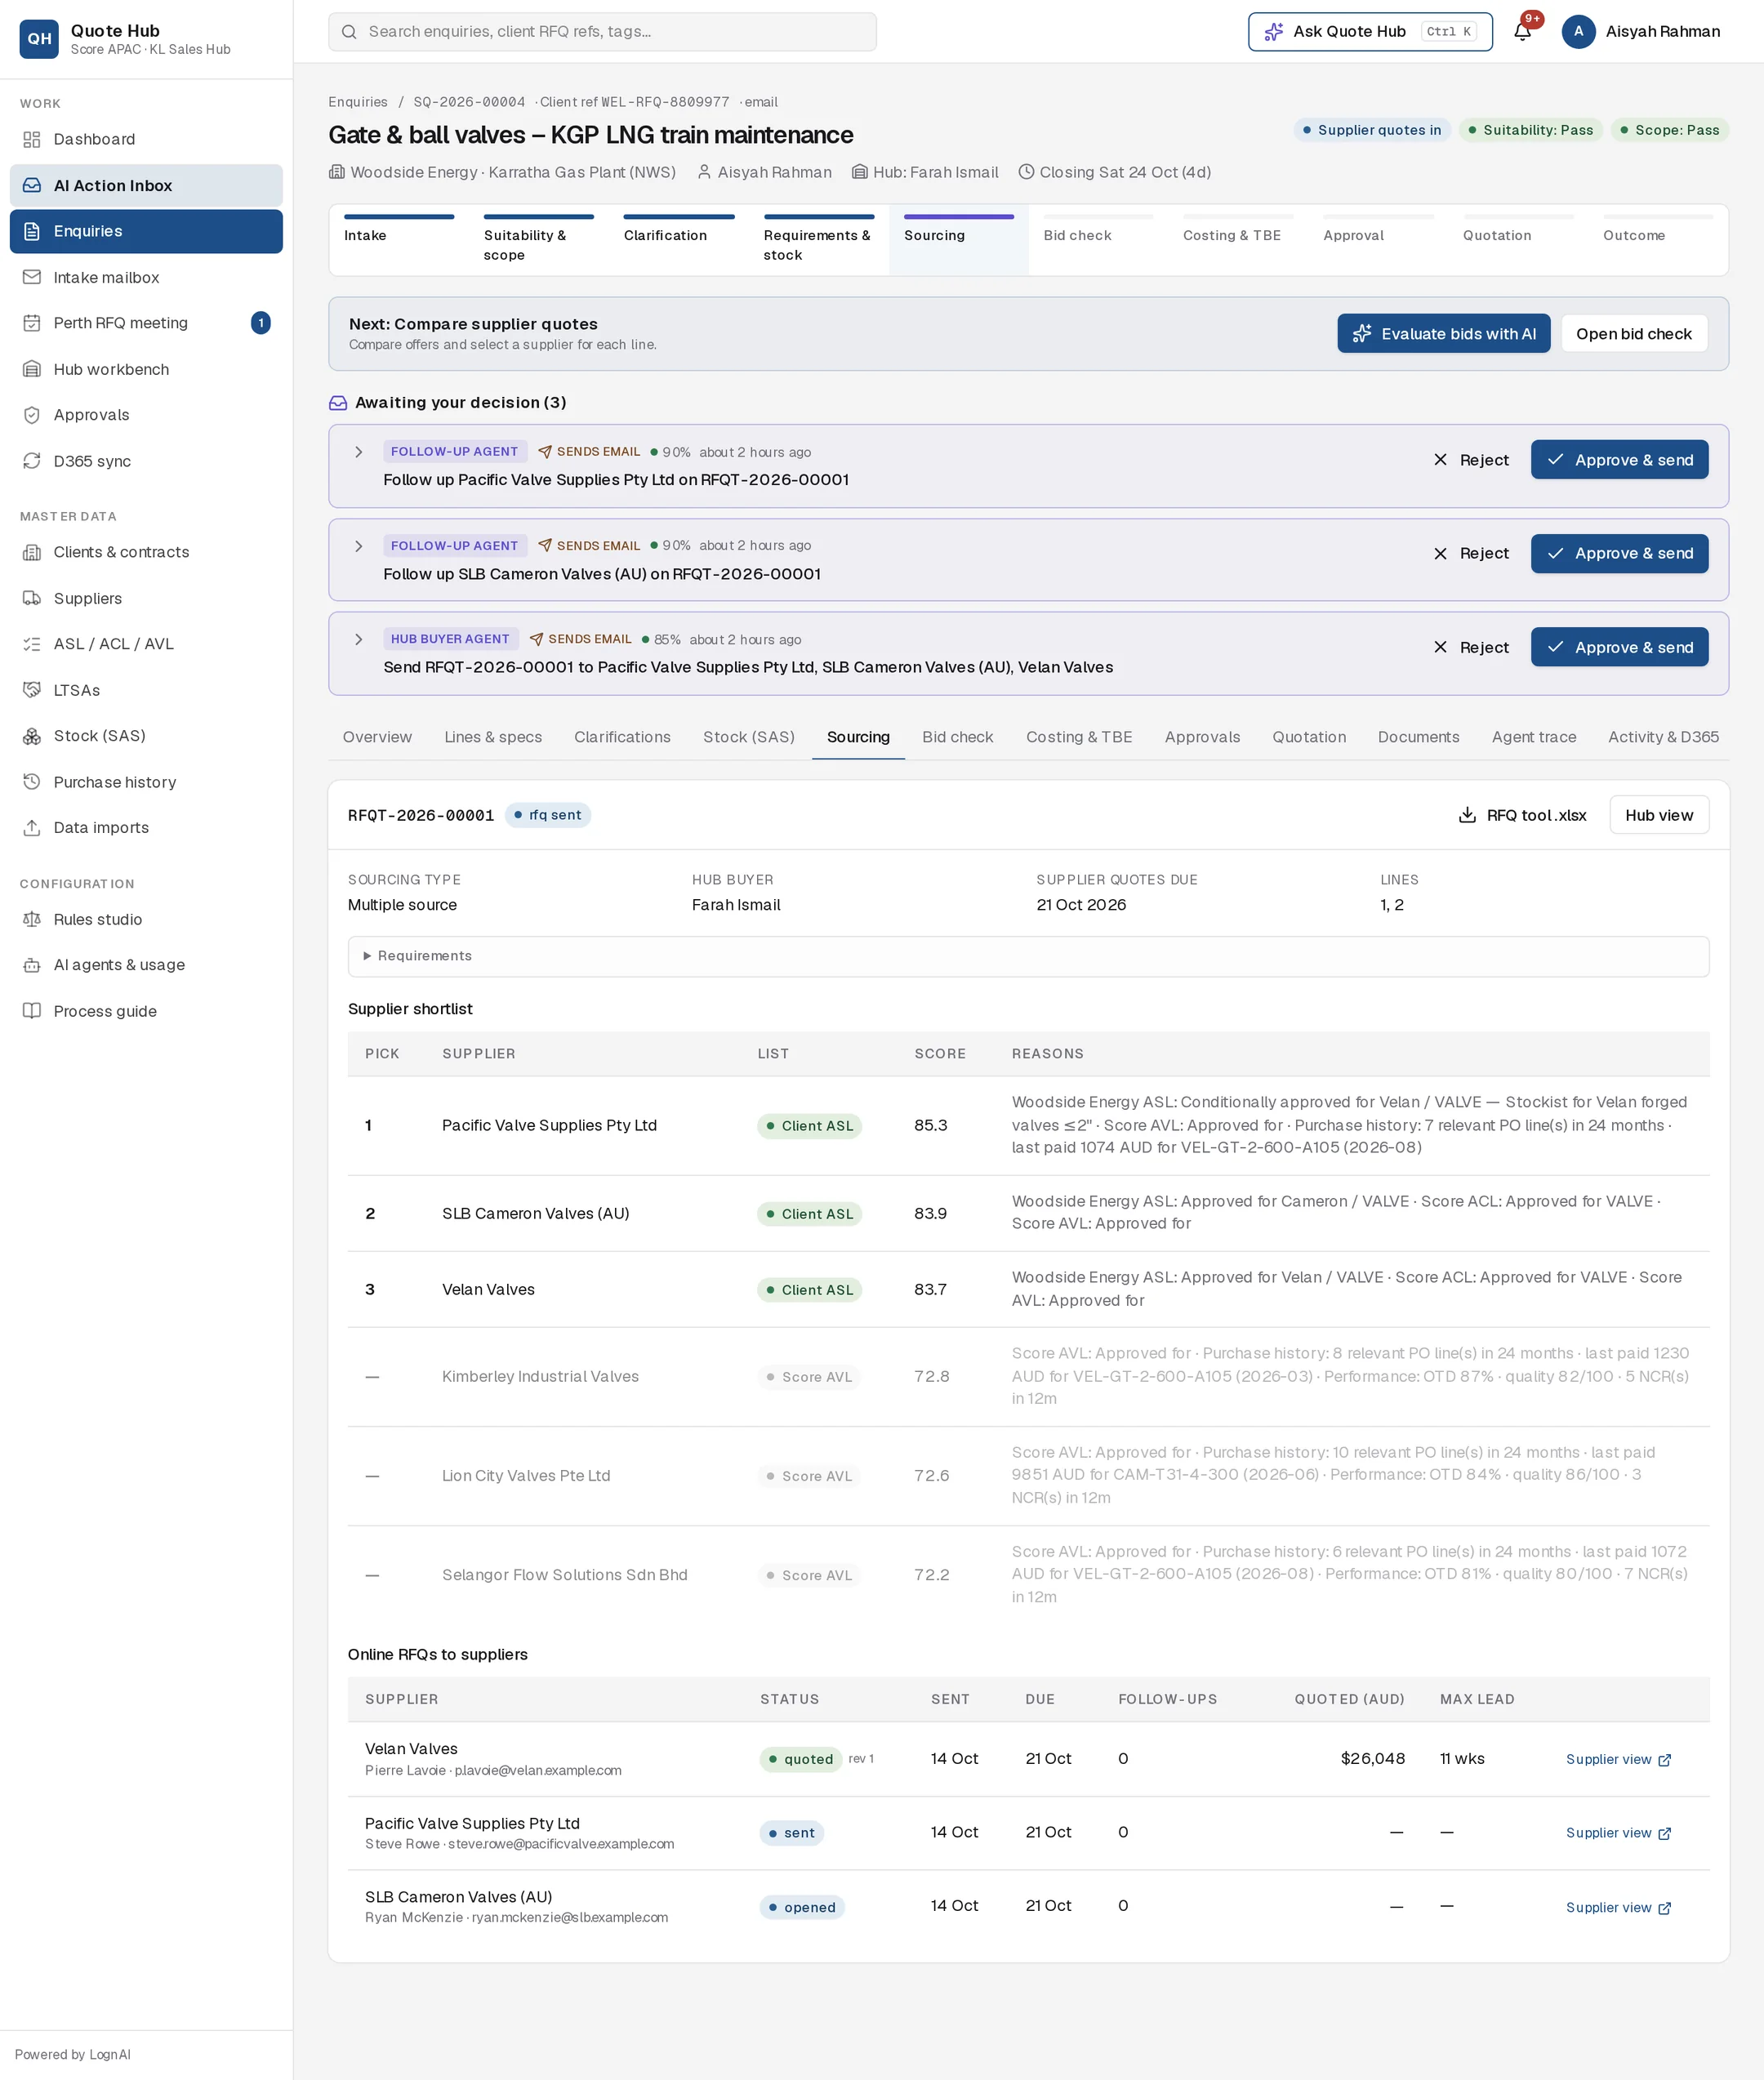Reject the Pacific Valve Supplies follow-up
Screen dimensions: 1764x2080
point(1471,460)
